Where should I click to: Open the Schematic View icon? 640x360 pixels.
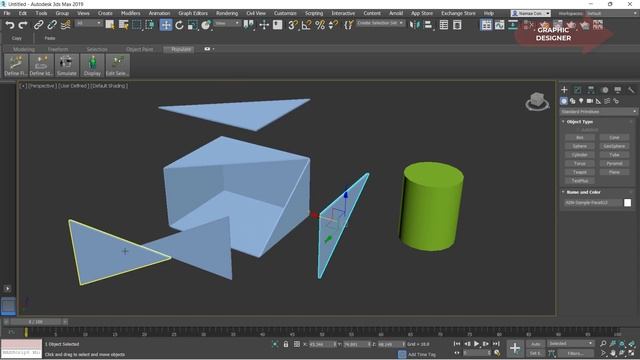513,25
